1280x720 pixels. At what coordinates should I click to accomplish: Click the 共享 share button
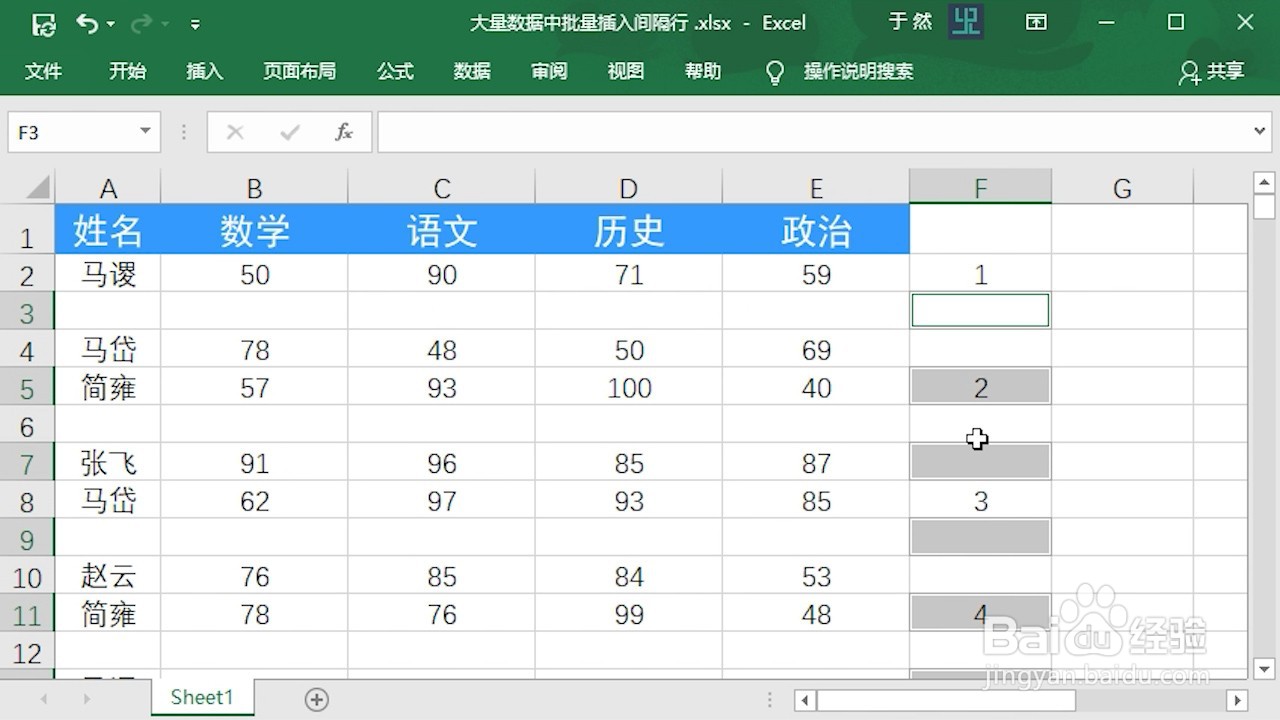pos(1212,71)
